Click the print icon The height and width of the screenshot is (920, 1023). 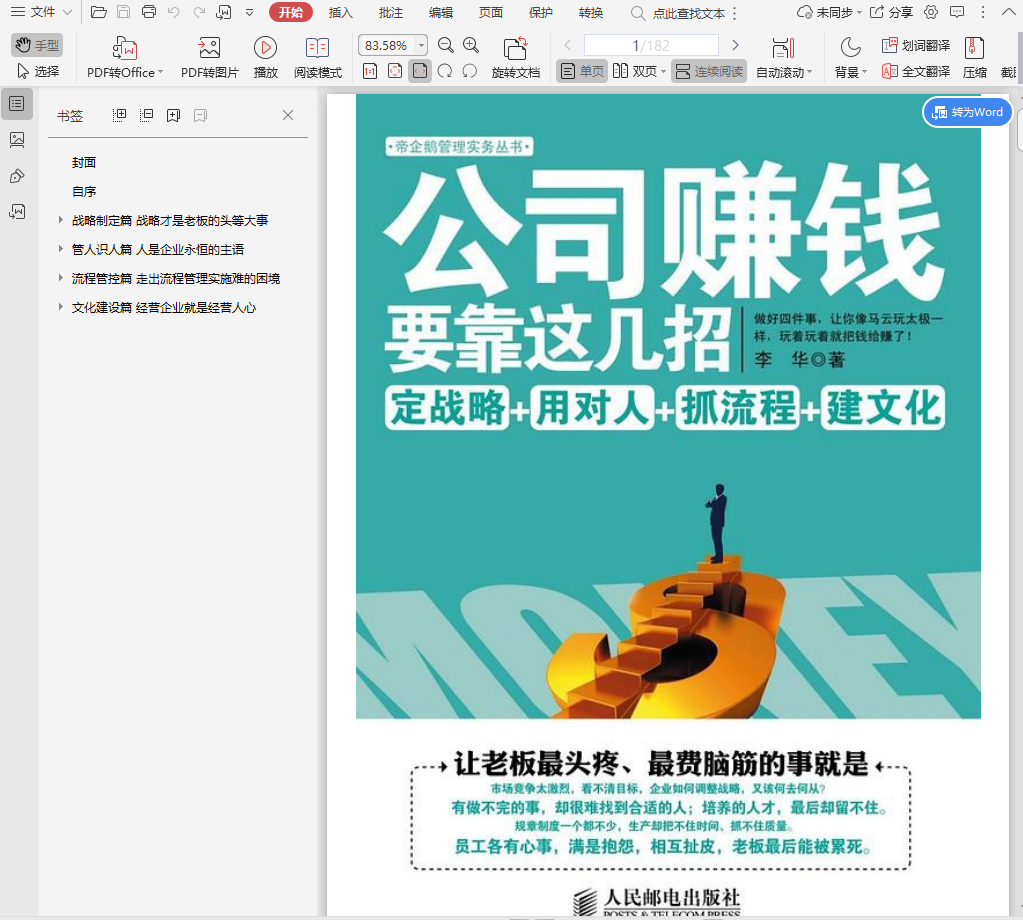click(x=149, y=12)
